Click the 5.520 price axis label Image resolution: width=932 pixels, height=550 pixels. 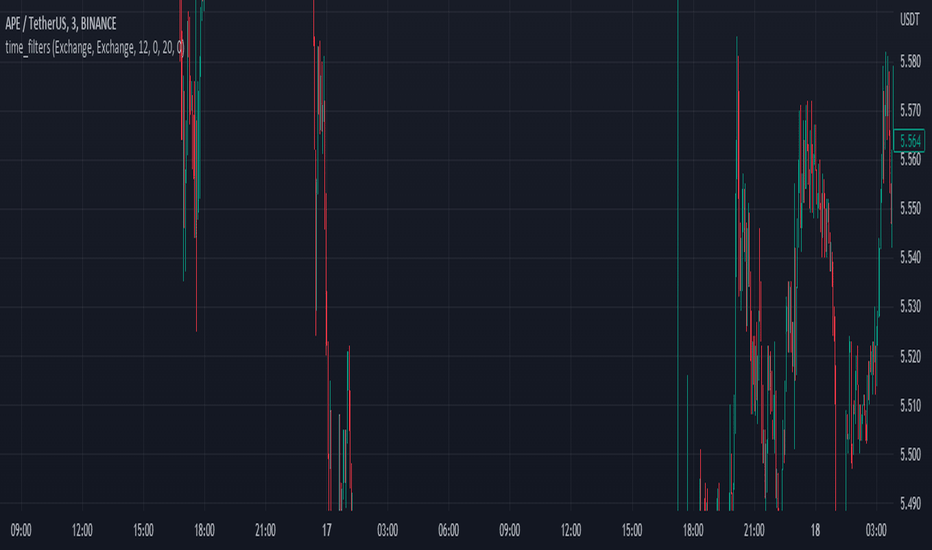910,357
